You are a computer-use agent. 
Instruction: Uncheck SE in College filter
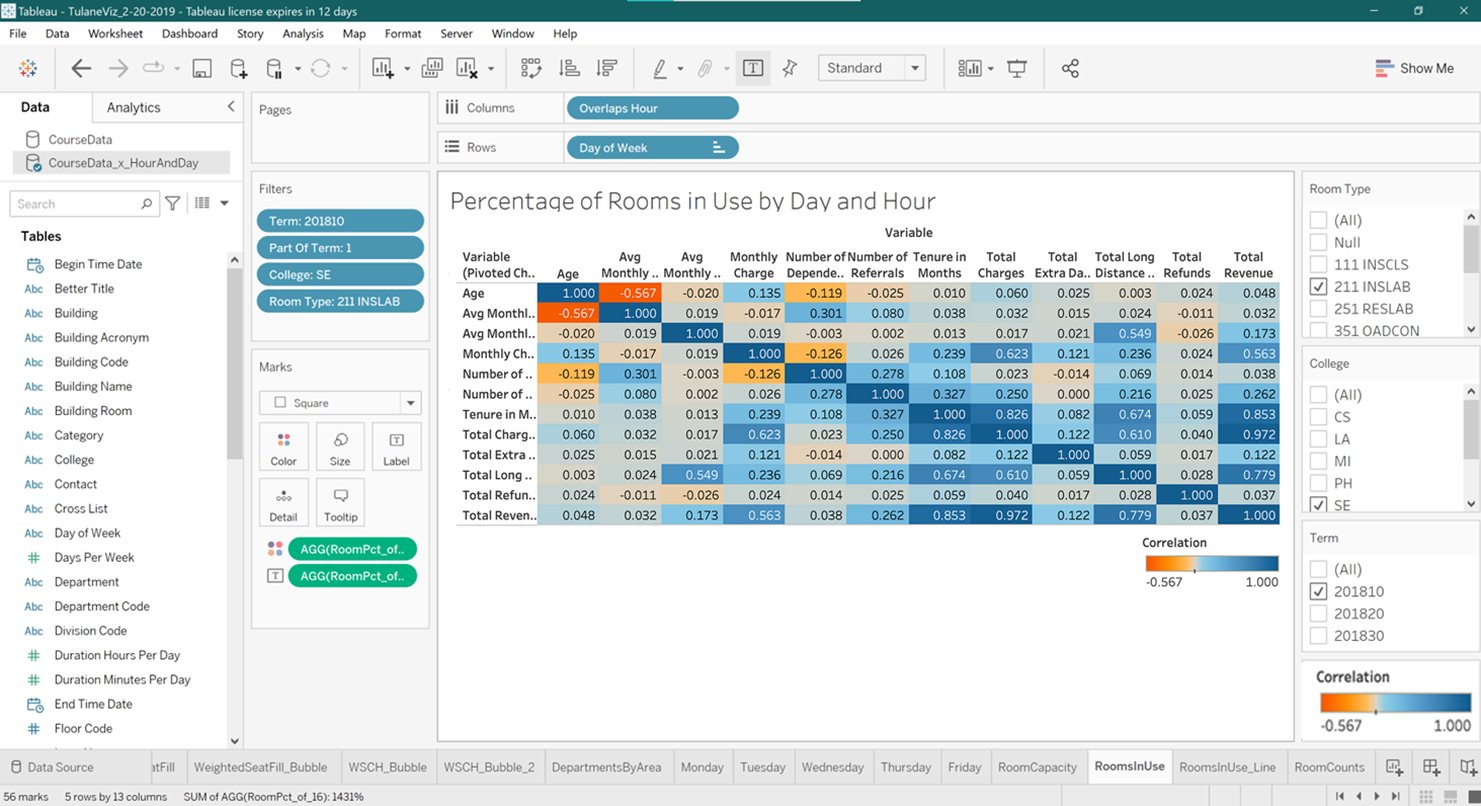1319,505
